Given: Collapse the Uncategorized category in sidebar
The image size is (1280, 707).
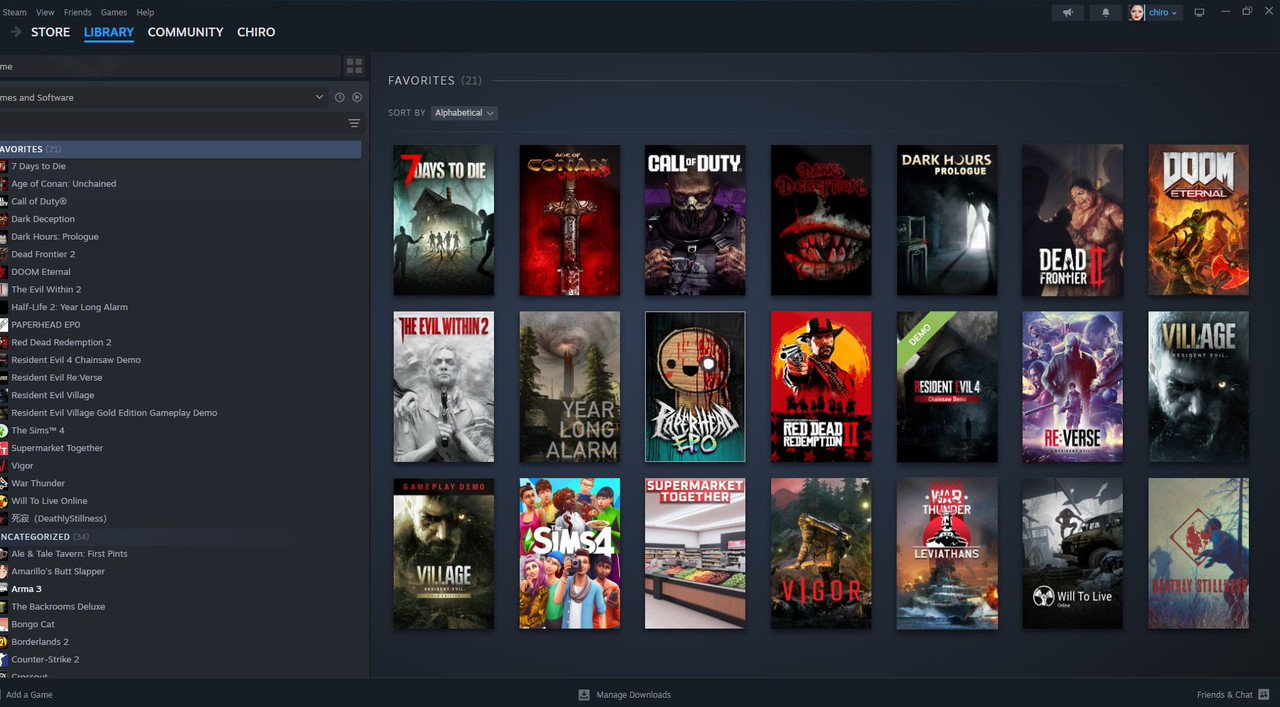Looking at the screenshot, I should (x=180, y=536).
